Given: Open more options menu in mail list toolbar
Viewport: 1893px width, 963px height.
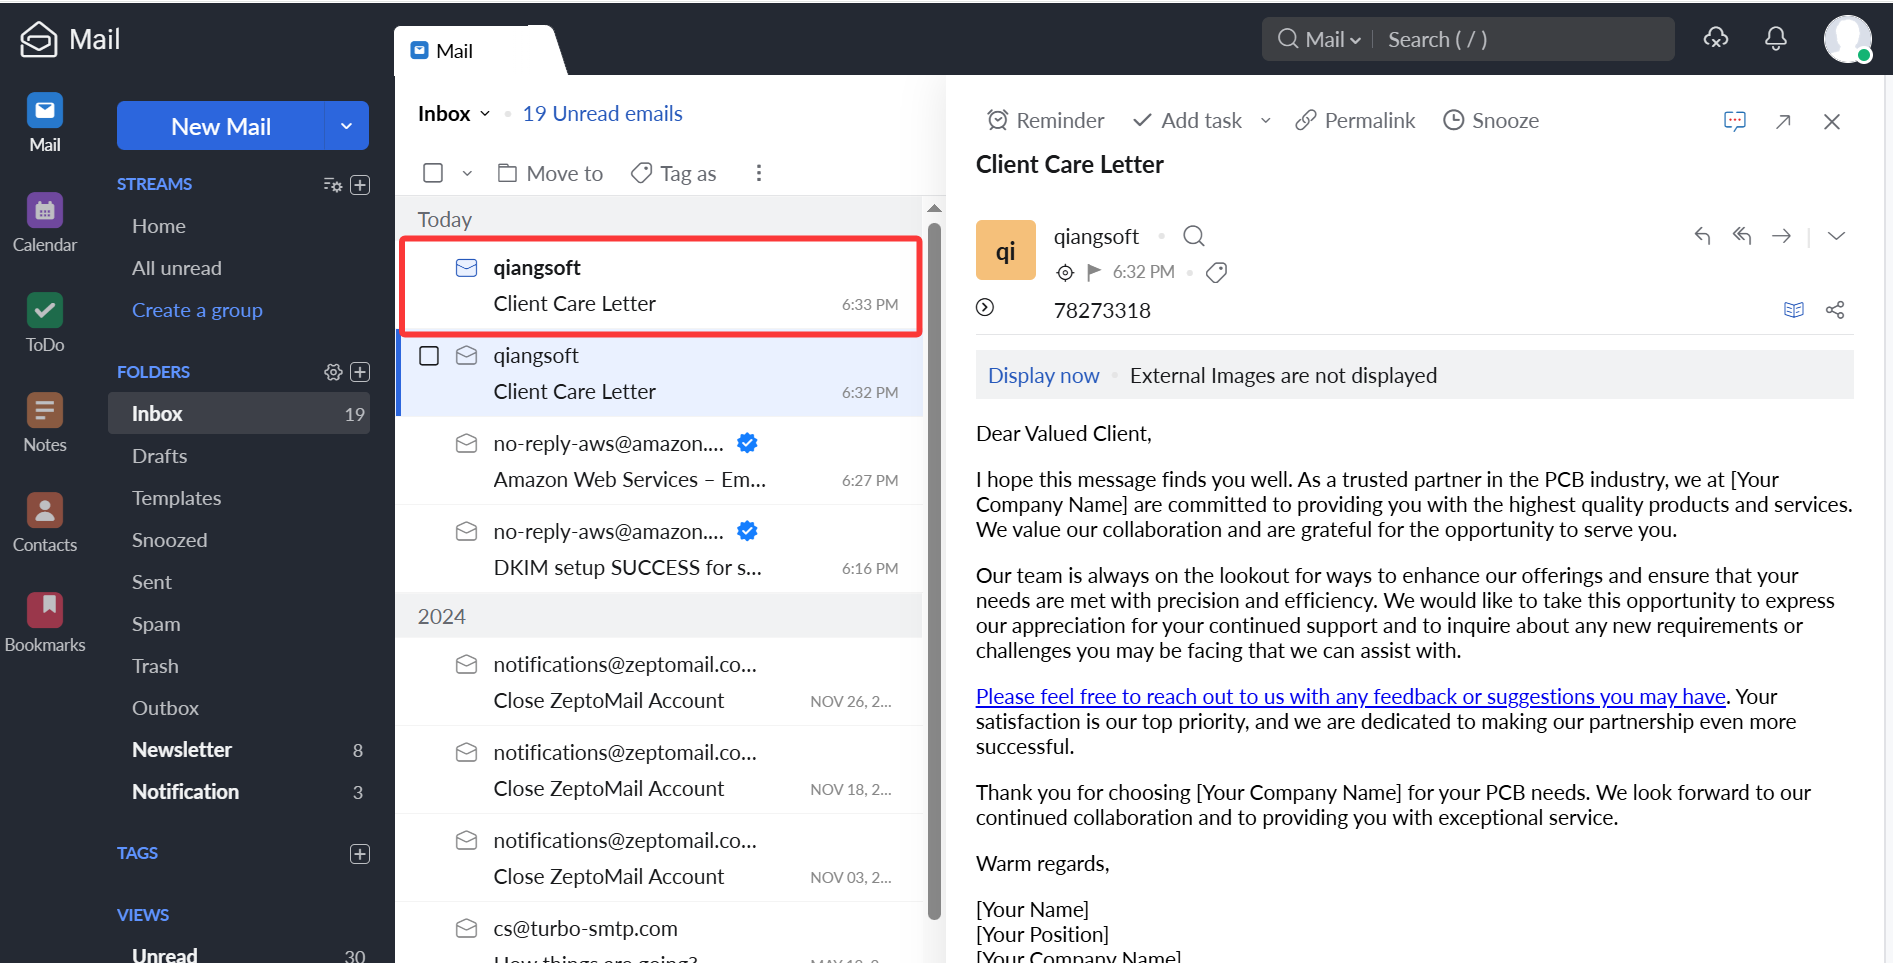Looking at the screenshot, I should coord(759,173).
